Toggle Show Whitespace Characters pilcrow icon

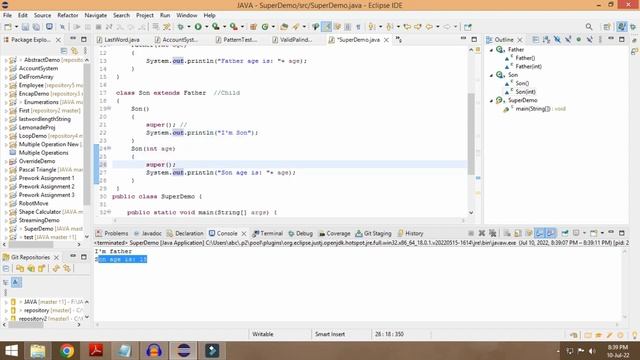358,27
